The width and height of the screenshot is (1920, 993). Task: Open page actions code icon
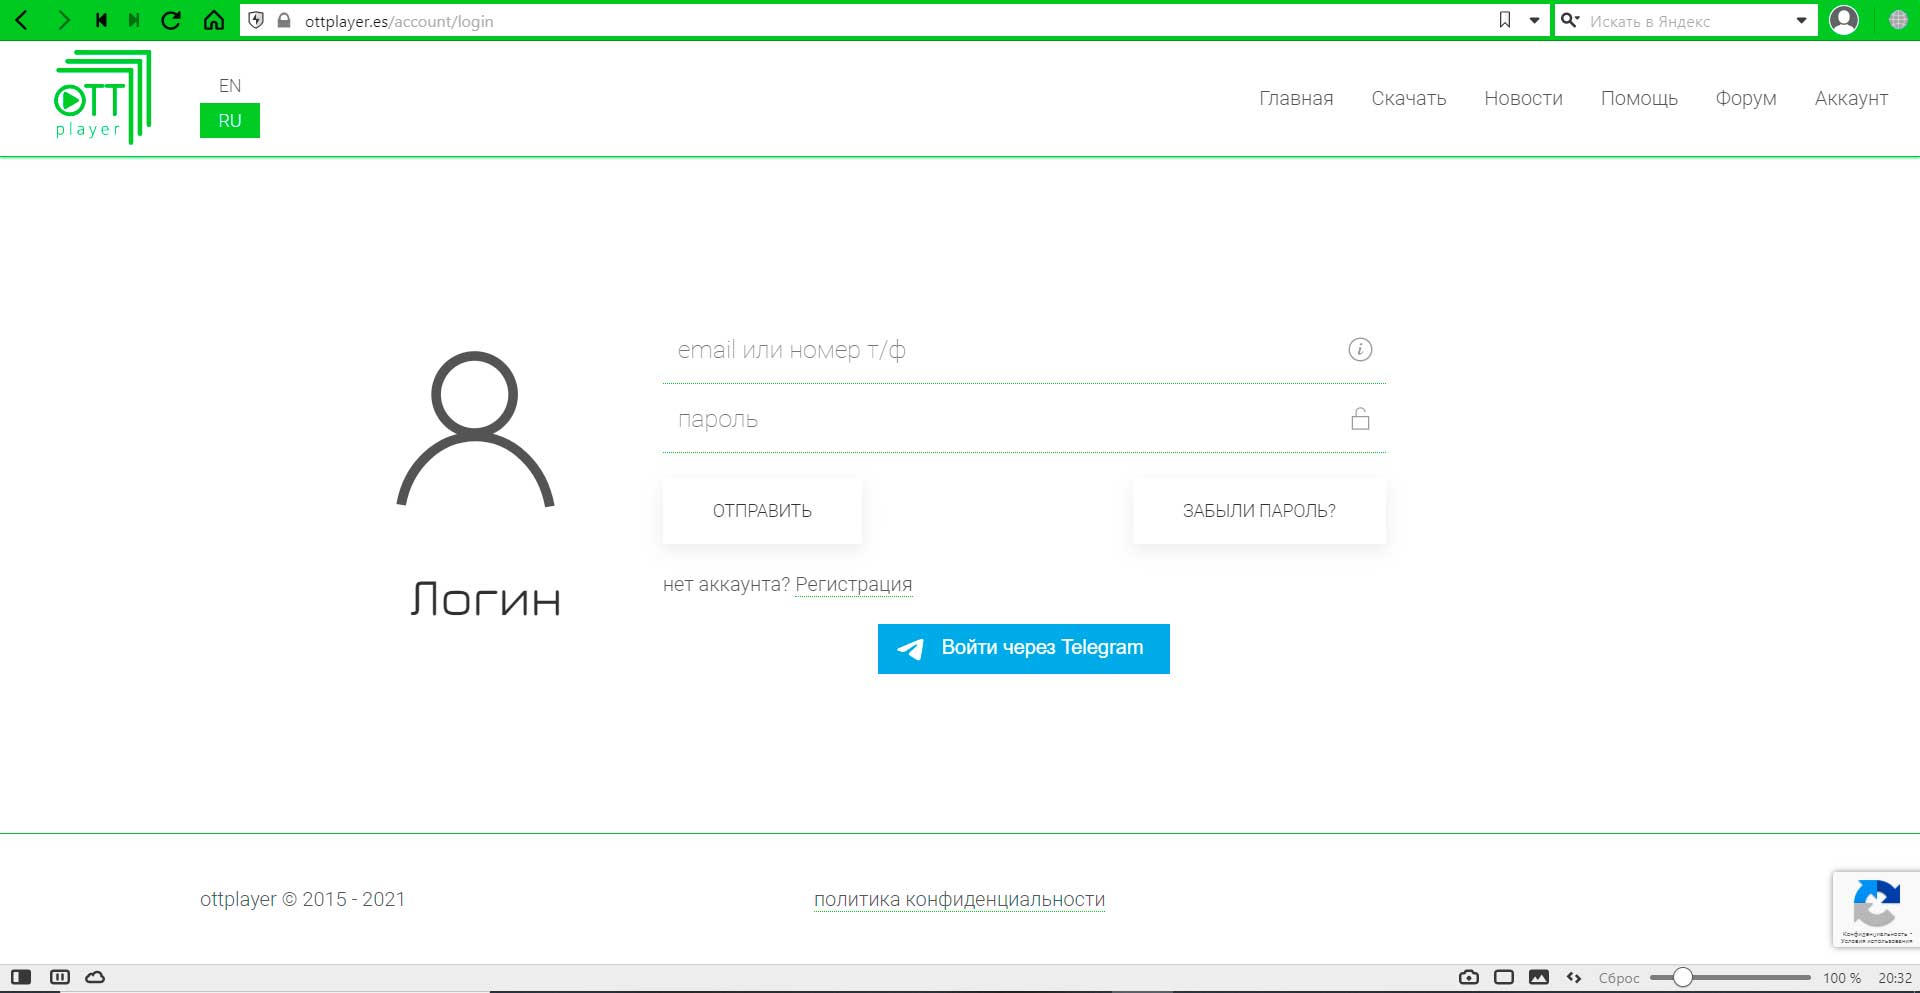point(1574,977)
